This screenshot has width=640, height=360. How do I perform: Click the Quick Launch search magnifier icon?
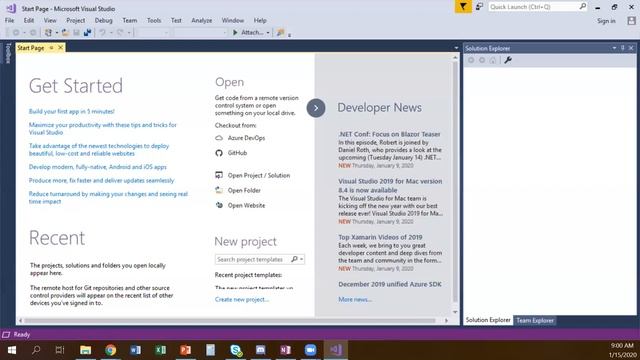pos(582,7)
